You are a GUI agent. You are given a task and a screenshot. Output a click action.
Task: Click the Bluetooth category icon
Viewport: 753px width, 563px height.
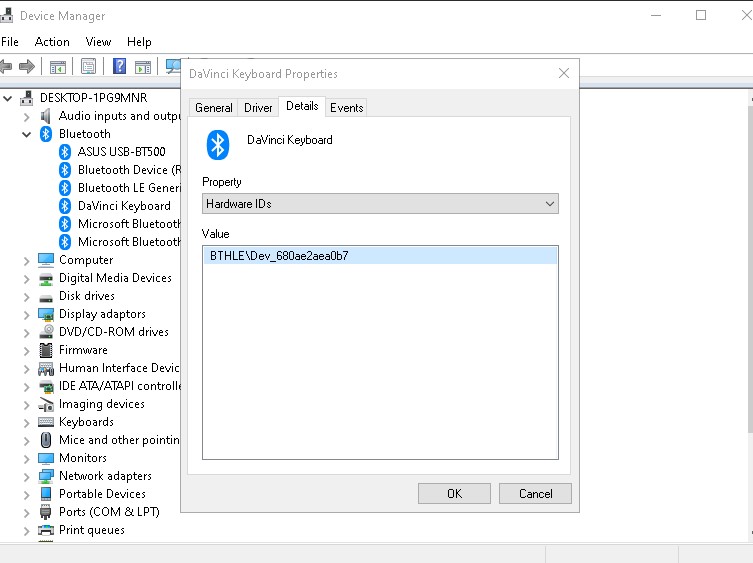click(46, 134)
